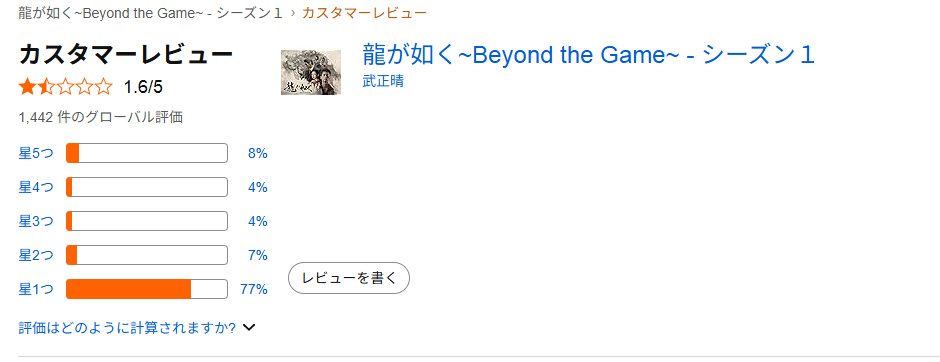Click the 8% percentage link
The width and height of the screenshot is (940, 362).
pyautogui.click(x=258, y=153)
